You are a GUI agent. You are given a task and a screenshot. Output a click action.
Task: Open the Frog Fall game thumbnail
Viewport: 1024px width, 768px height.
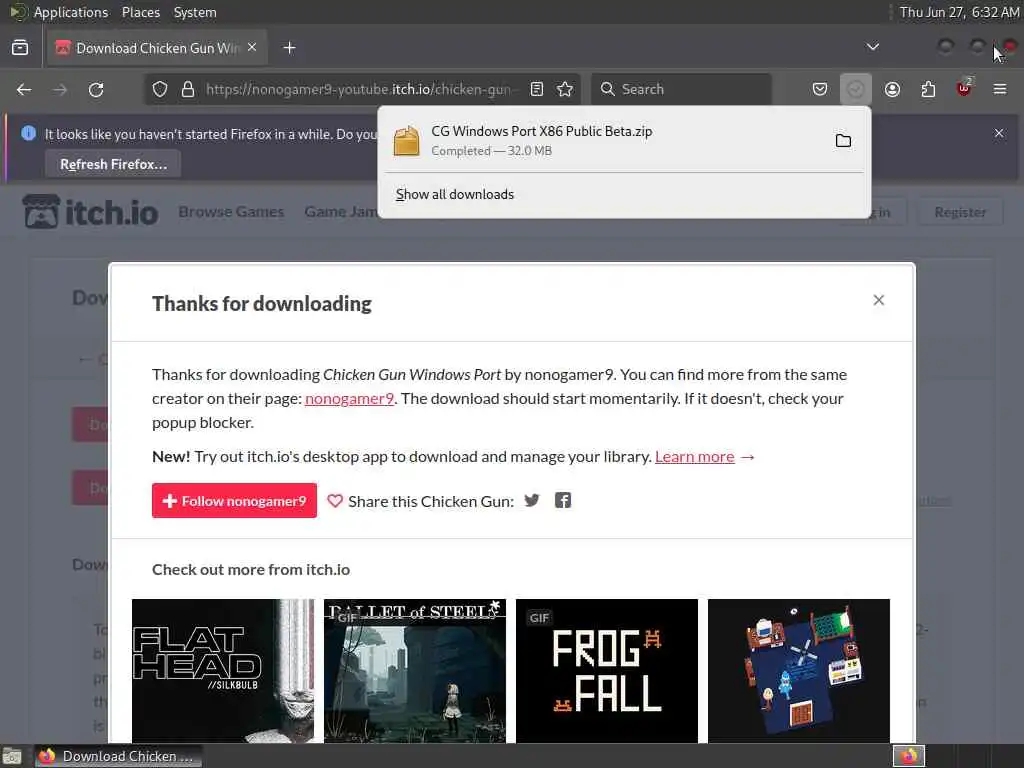pyautogui.click(x=607, y=671)
